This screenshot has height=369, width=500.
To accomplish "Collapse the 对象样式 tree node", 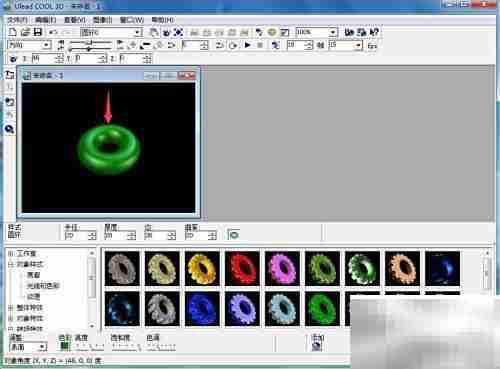I will 10,264.
